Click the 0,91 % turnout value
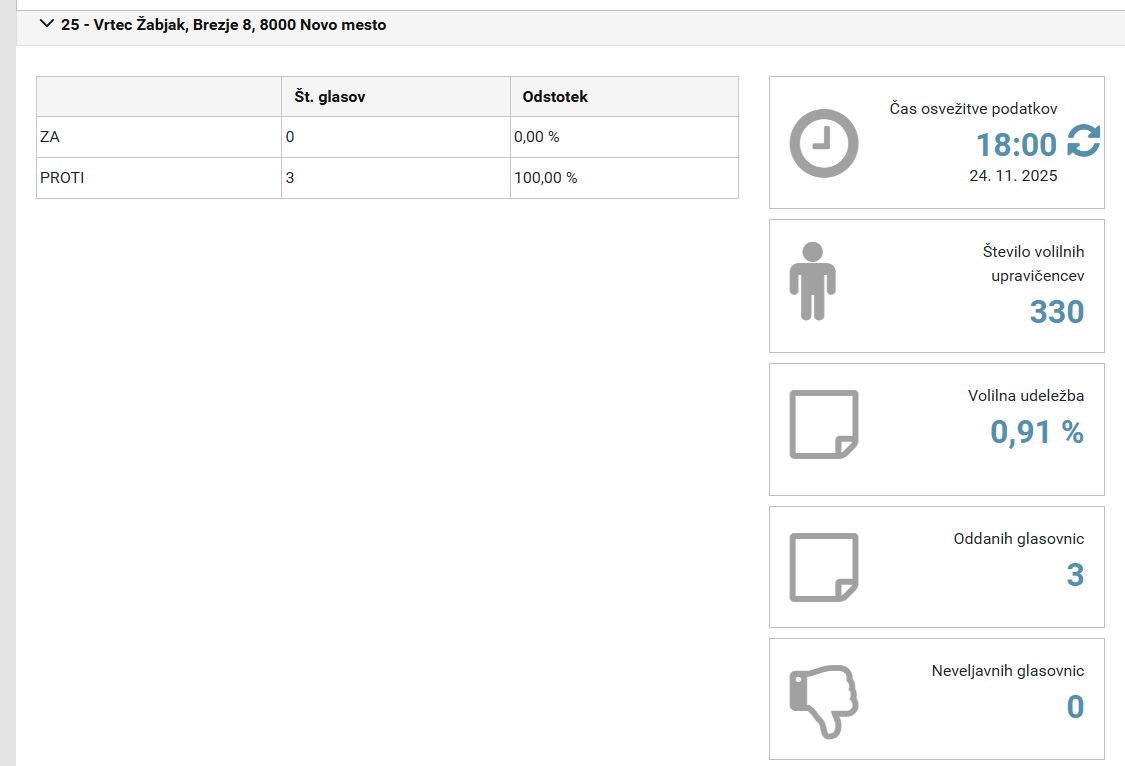This screenshot has width=1125, height=766. click(x=1037, y=432)
